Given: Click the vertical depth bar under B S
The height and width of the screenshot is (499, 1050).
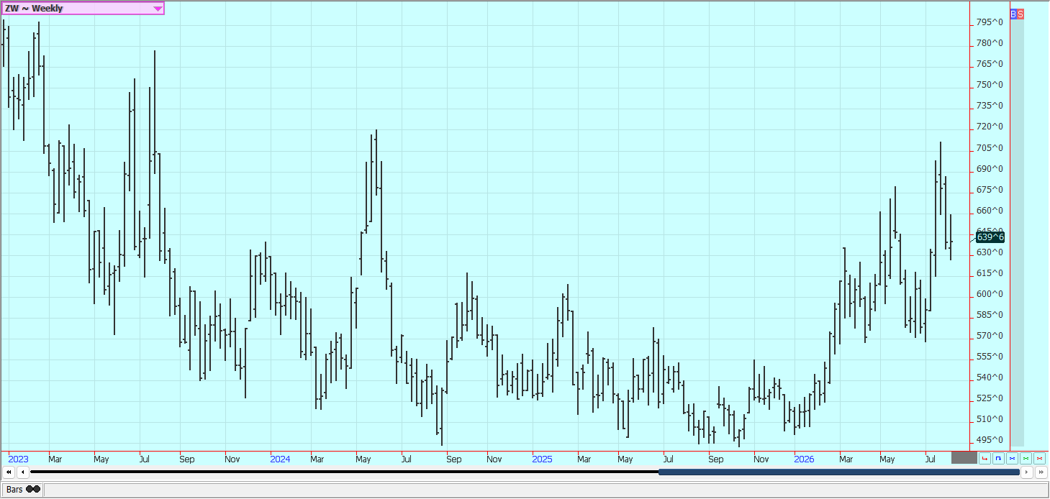Looking at the screenshot, I should click(x=1017, y=232).
